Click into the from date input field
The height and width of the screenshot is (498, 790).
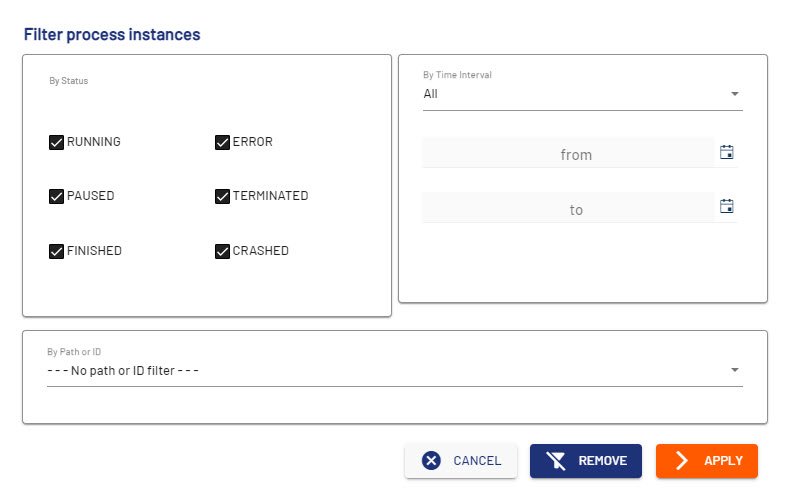click(567, 154)
